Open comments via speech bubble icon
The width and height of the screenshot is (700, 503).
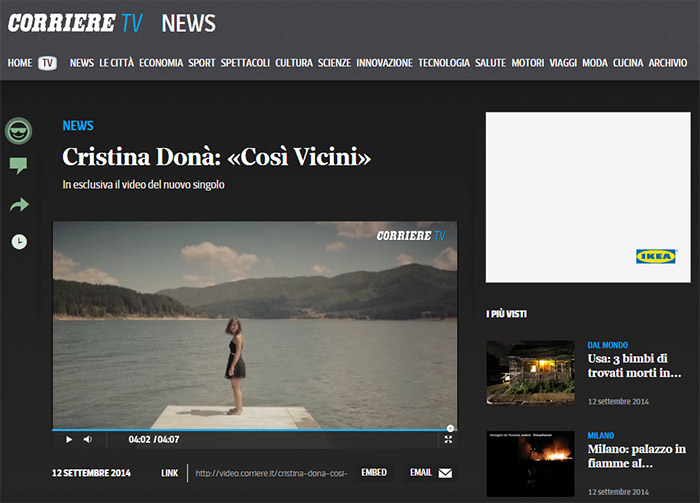pyautogui.click(x=18, y=166)
